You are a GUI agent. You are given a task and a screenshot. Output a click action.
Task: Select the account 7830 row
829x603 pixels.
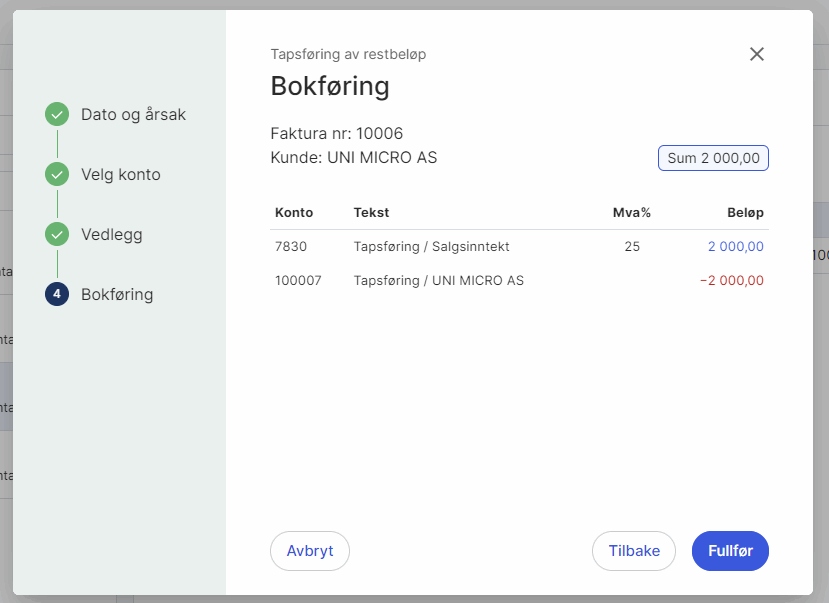click(x=292, y=246)
